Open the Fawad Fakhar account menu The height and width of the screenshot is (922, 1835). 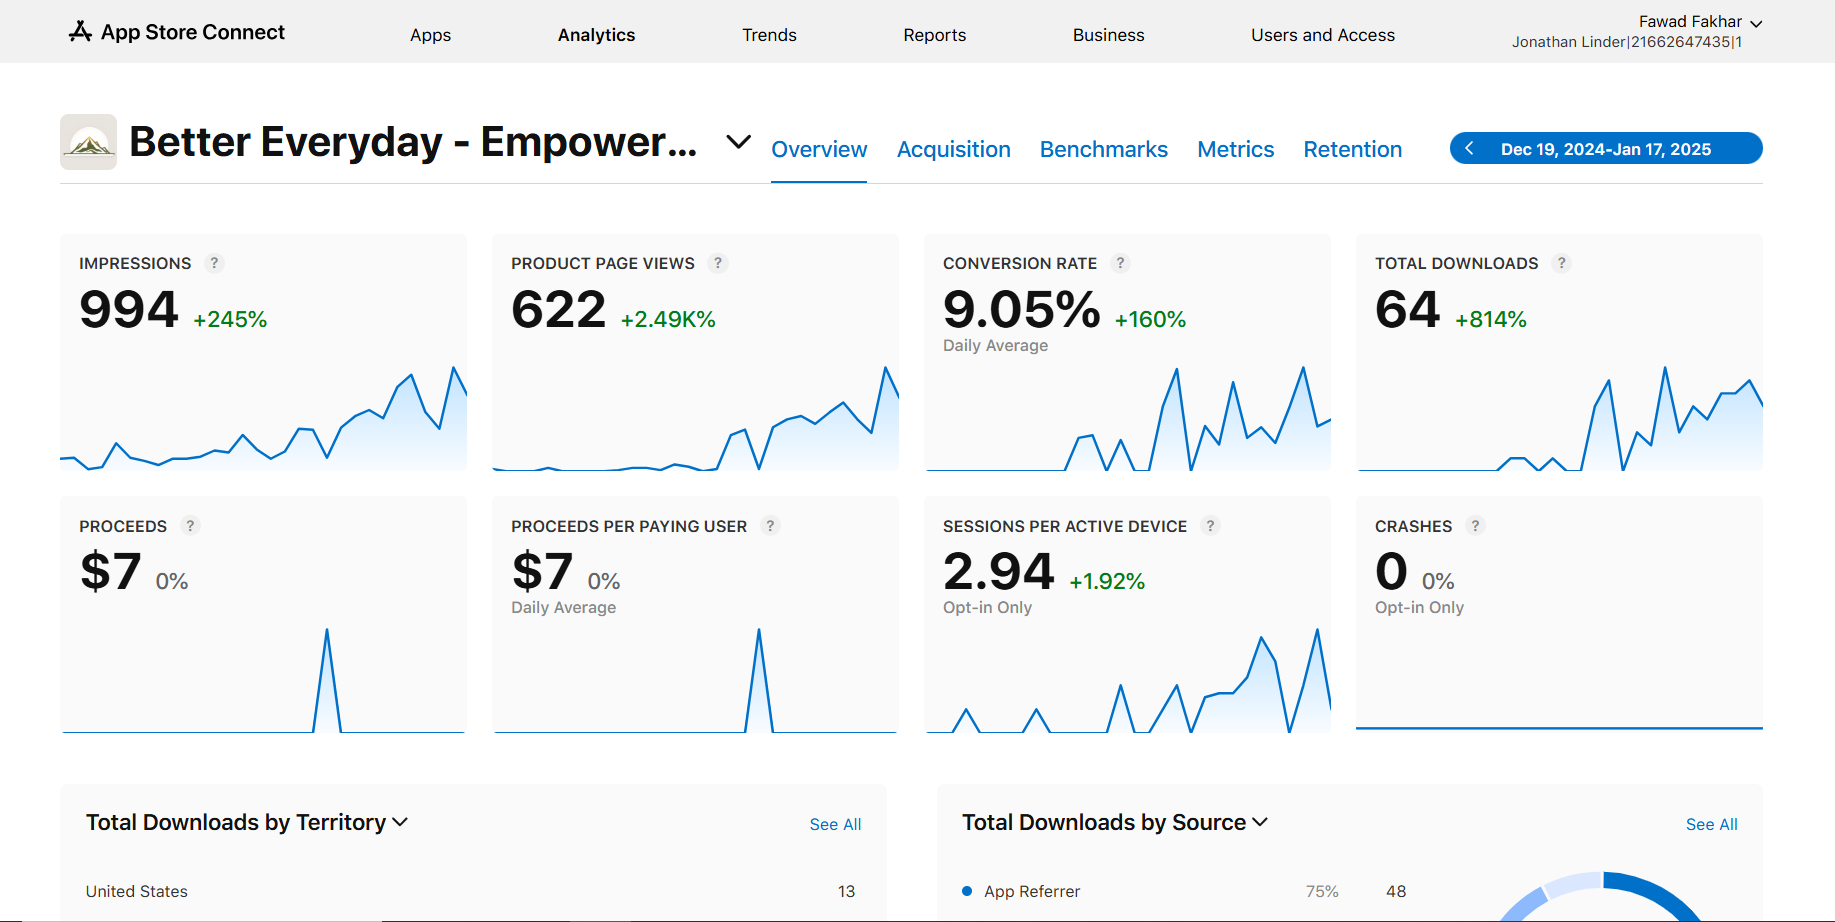pyautogui.click(x=1700, y=22)
